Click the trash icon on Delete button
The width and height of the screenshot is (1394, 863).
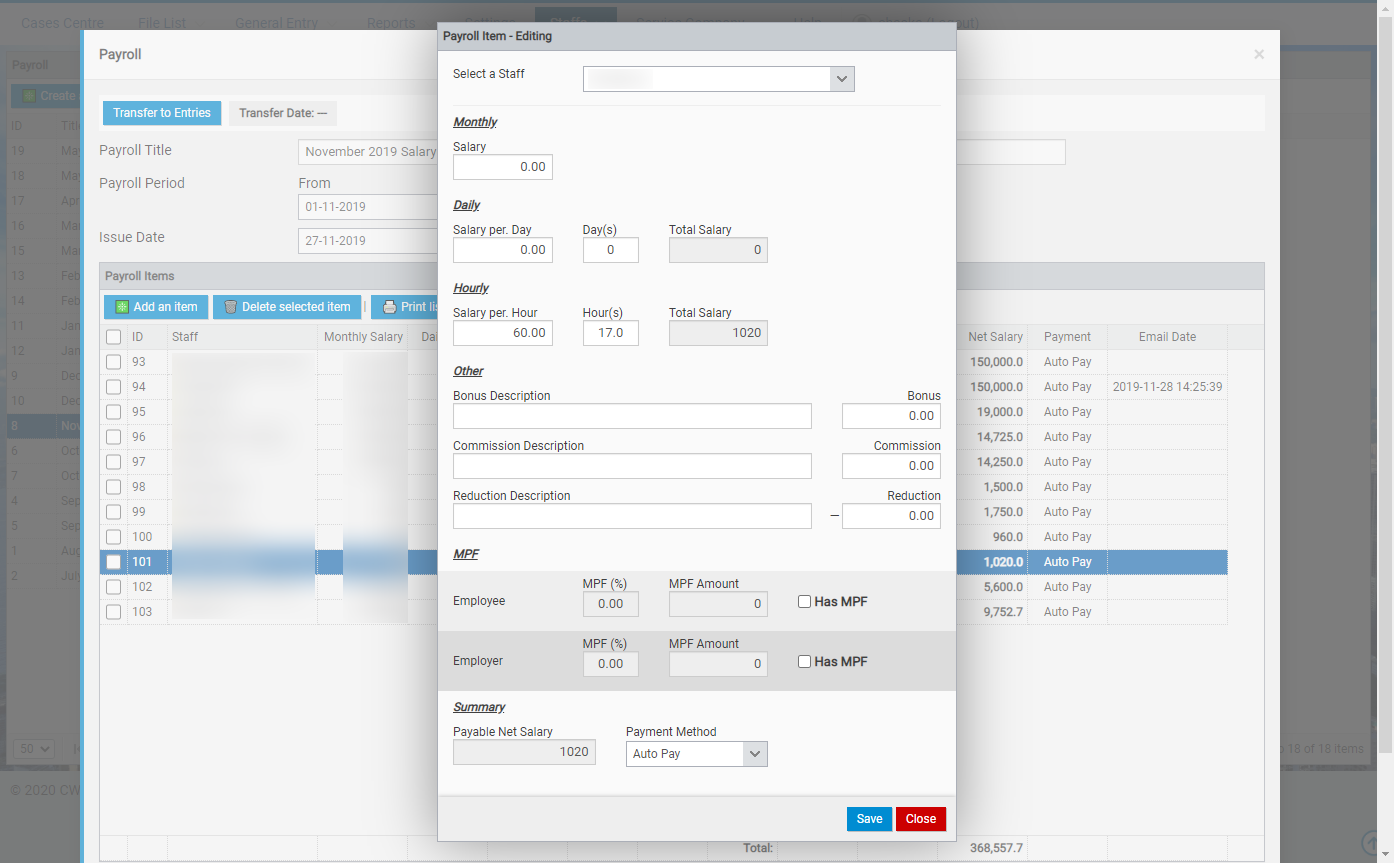tap(231, 307)
